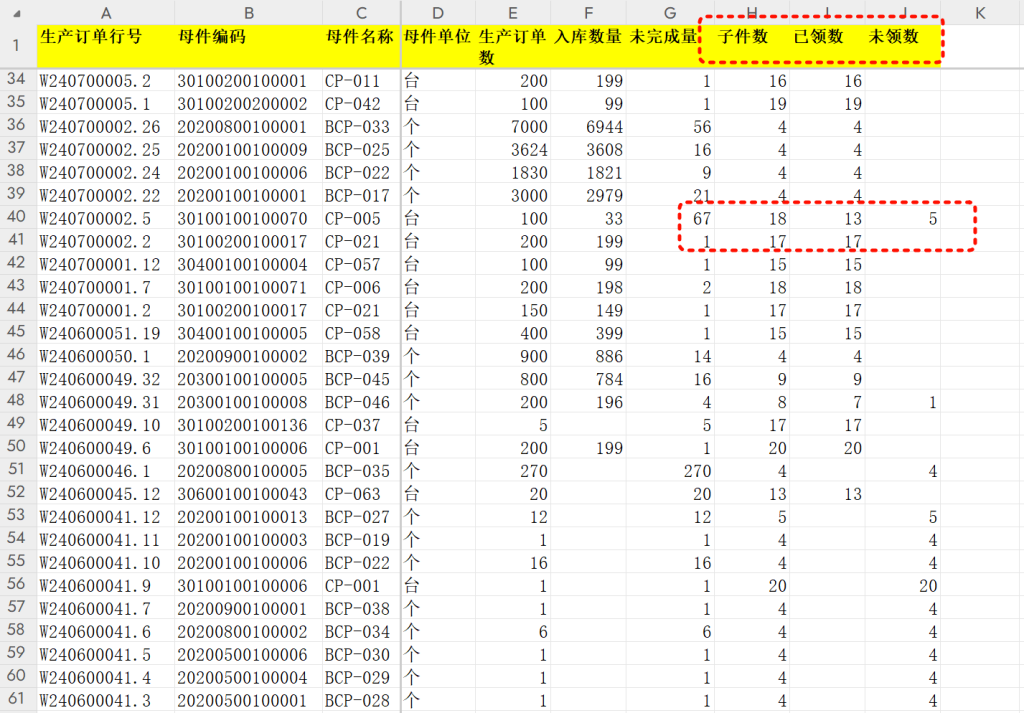Click cell 30100200200002
This screenshot has width=1024, height=713.
tap(249, 104)
